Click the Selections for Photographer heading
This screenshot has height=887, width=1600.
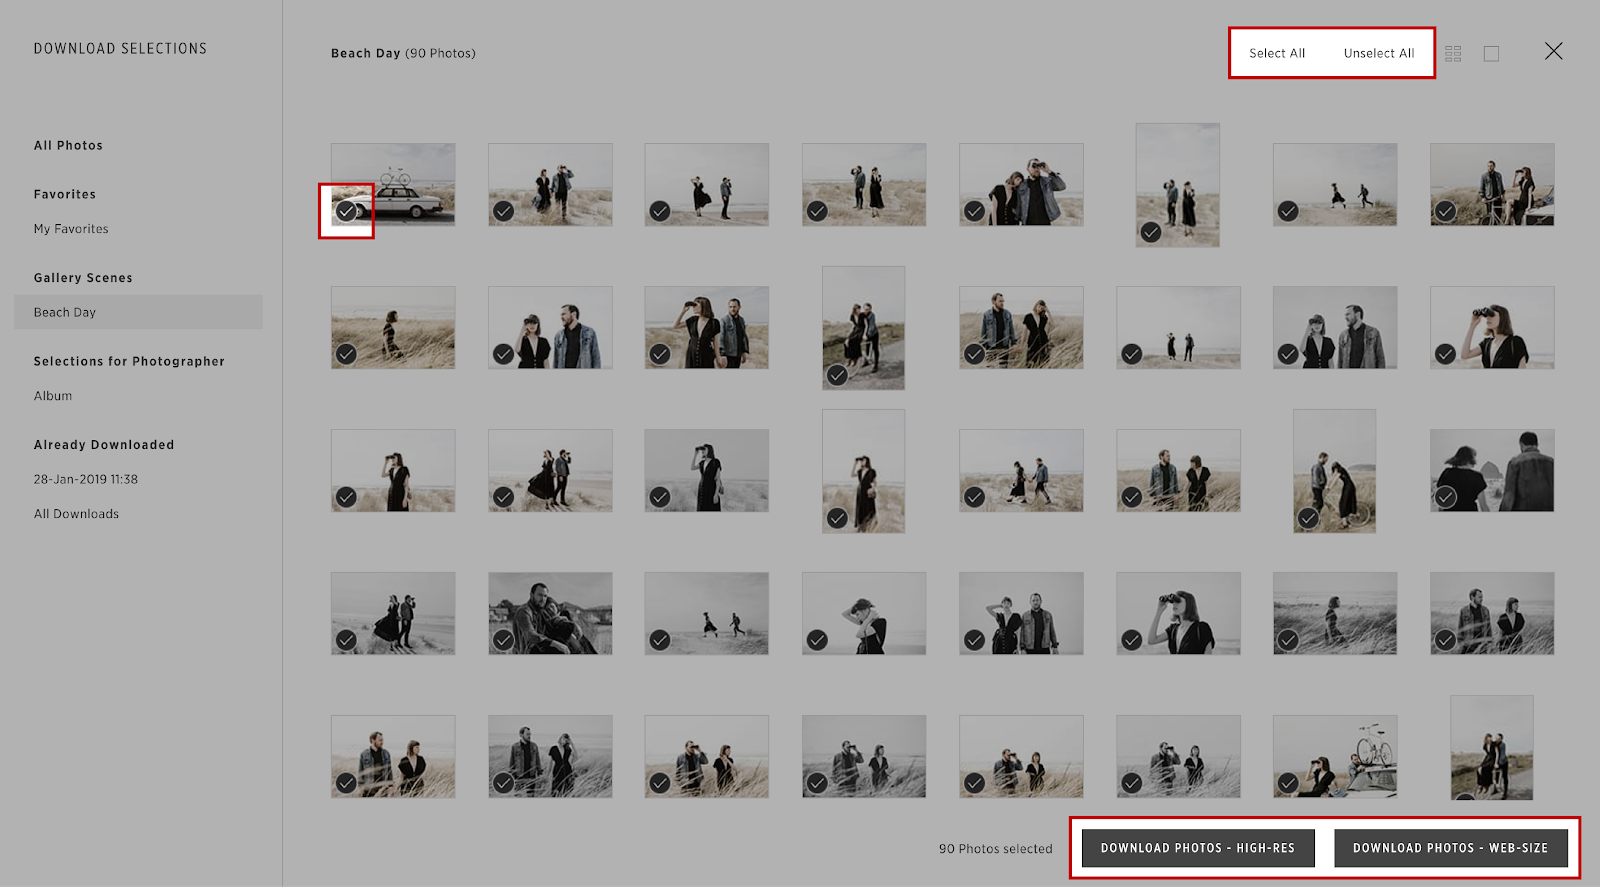tap(129, 361)
